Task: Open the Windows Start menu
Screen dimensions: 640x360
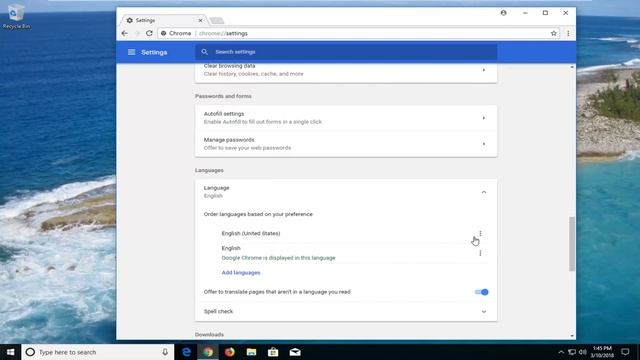Action: click(x=11, y=352)
